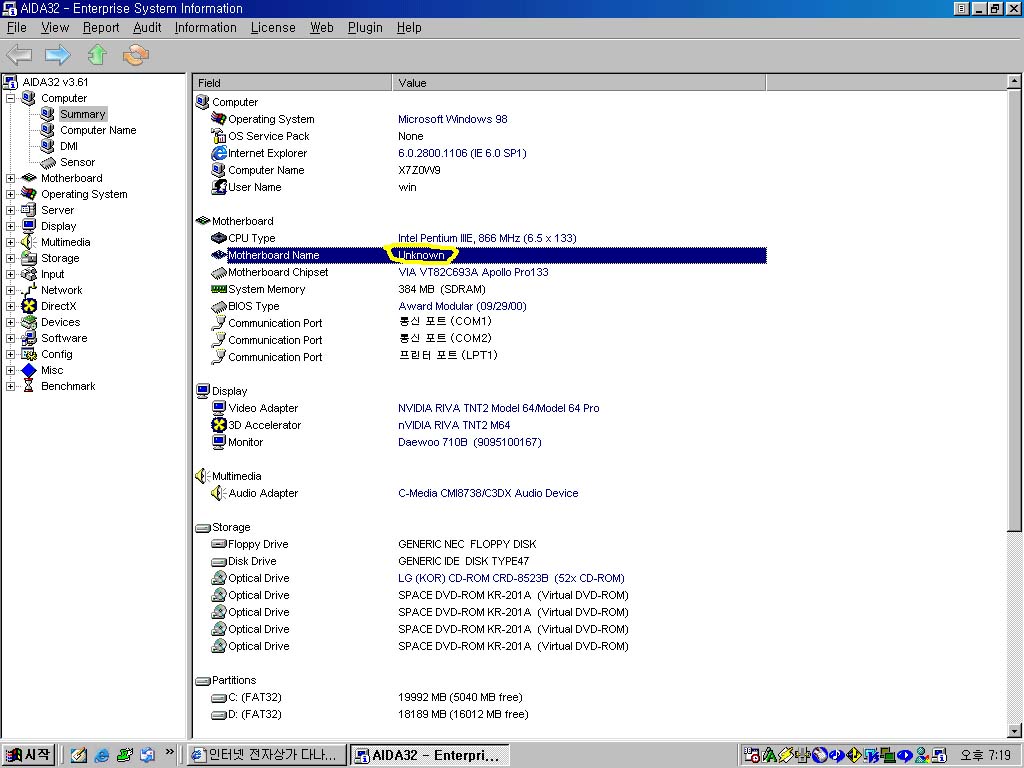Expand the Software tree node
The image size is (1024, 768).
[x=10, y=338]
